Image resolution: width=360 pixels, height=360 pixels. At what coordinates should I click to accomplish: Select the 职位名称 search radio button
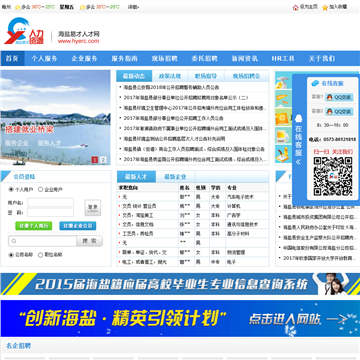click(41, 255)
